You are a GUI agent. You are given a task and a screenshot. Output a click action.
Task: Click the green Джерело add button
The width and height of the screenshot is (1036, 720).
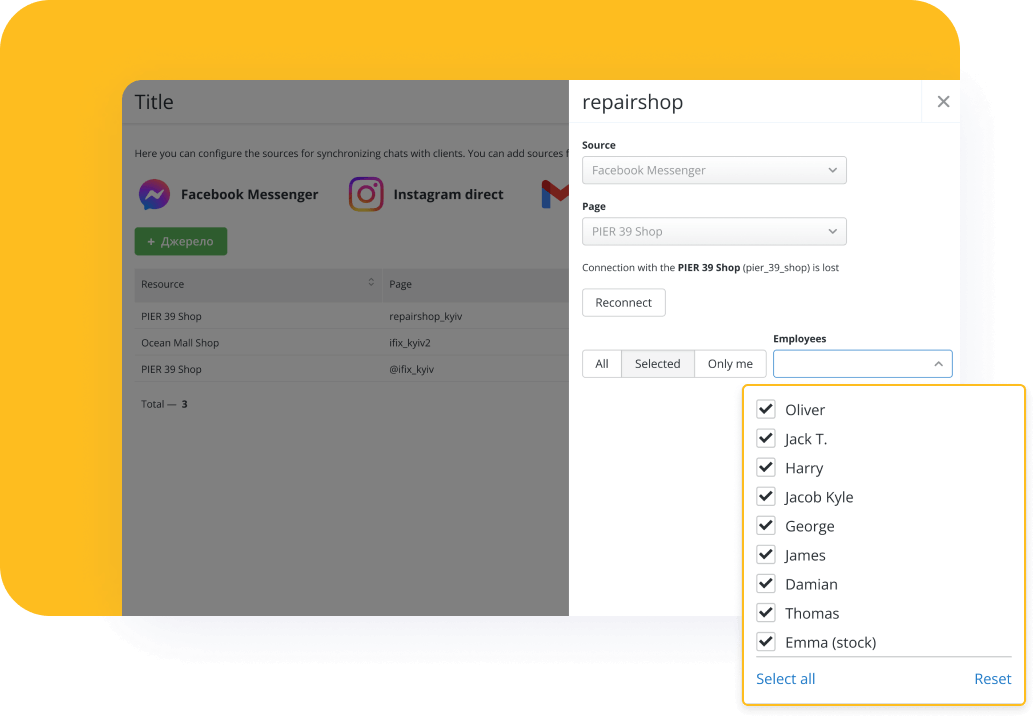181,241
